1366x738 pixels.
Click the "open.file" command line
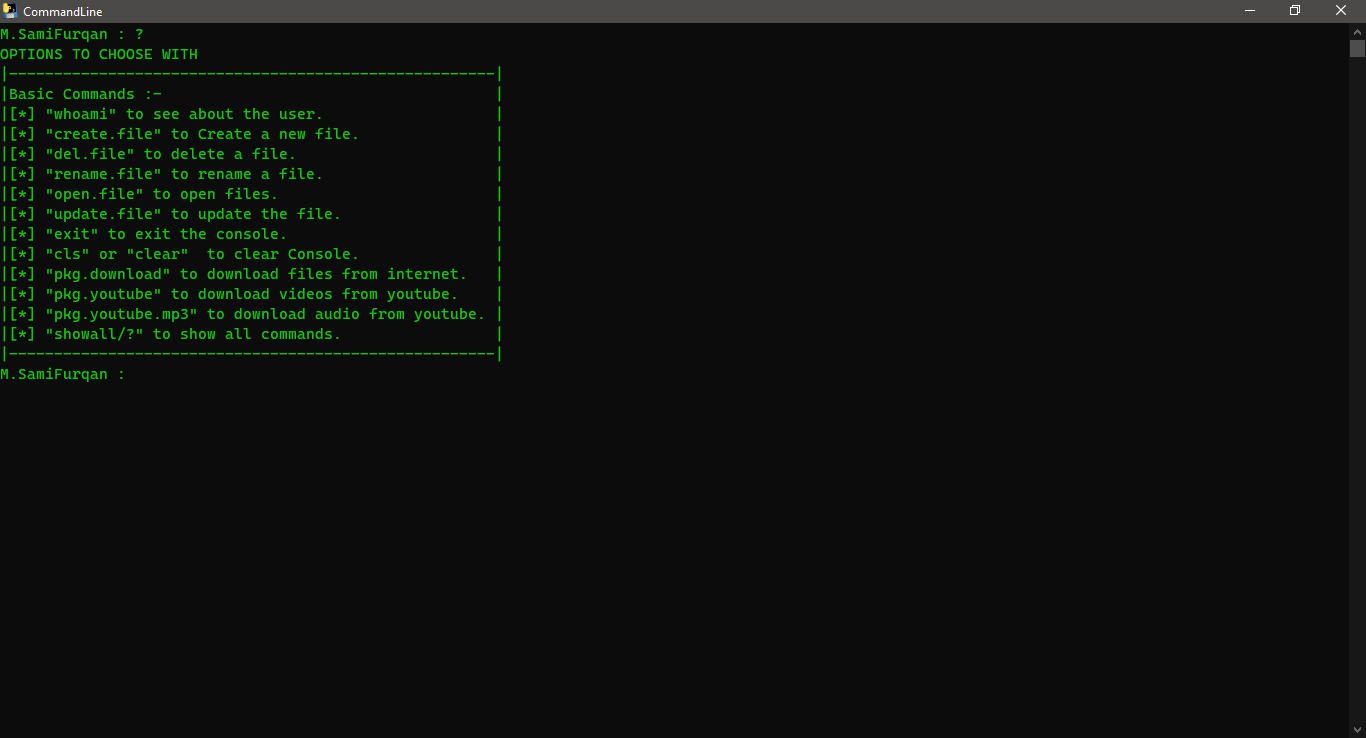click(x=143, y=194)
